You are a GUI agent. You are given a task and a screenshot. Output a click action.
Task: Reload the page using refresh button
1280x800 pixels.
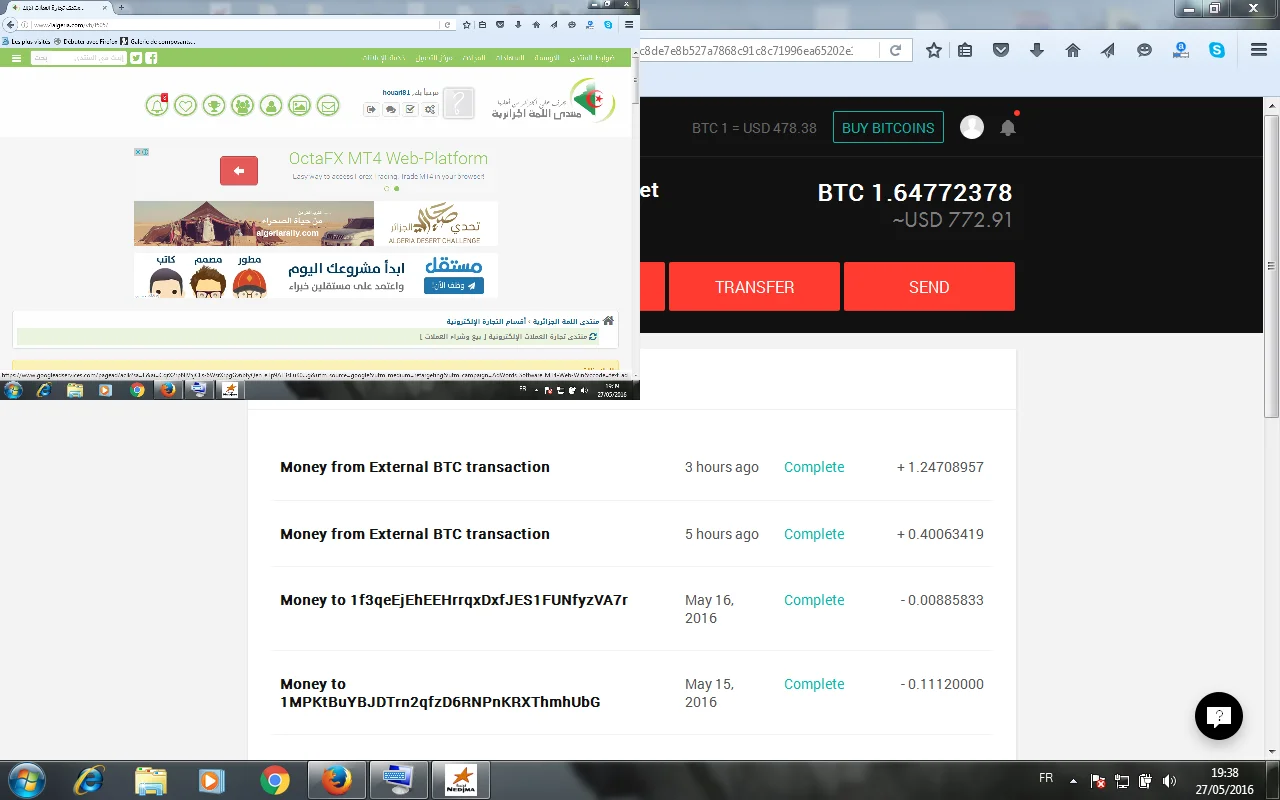click(895, 50)
